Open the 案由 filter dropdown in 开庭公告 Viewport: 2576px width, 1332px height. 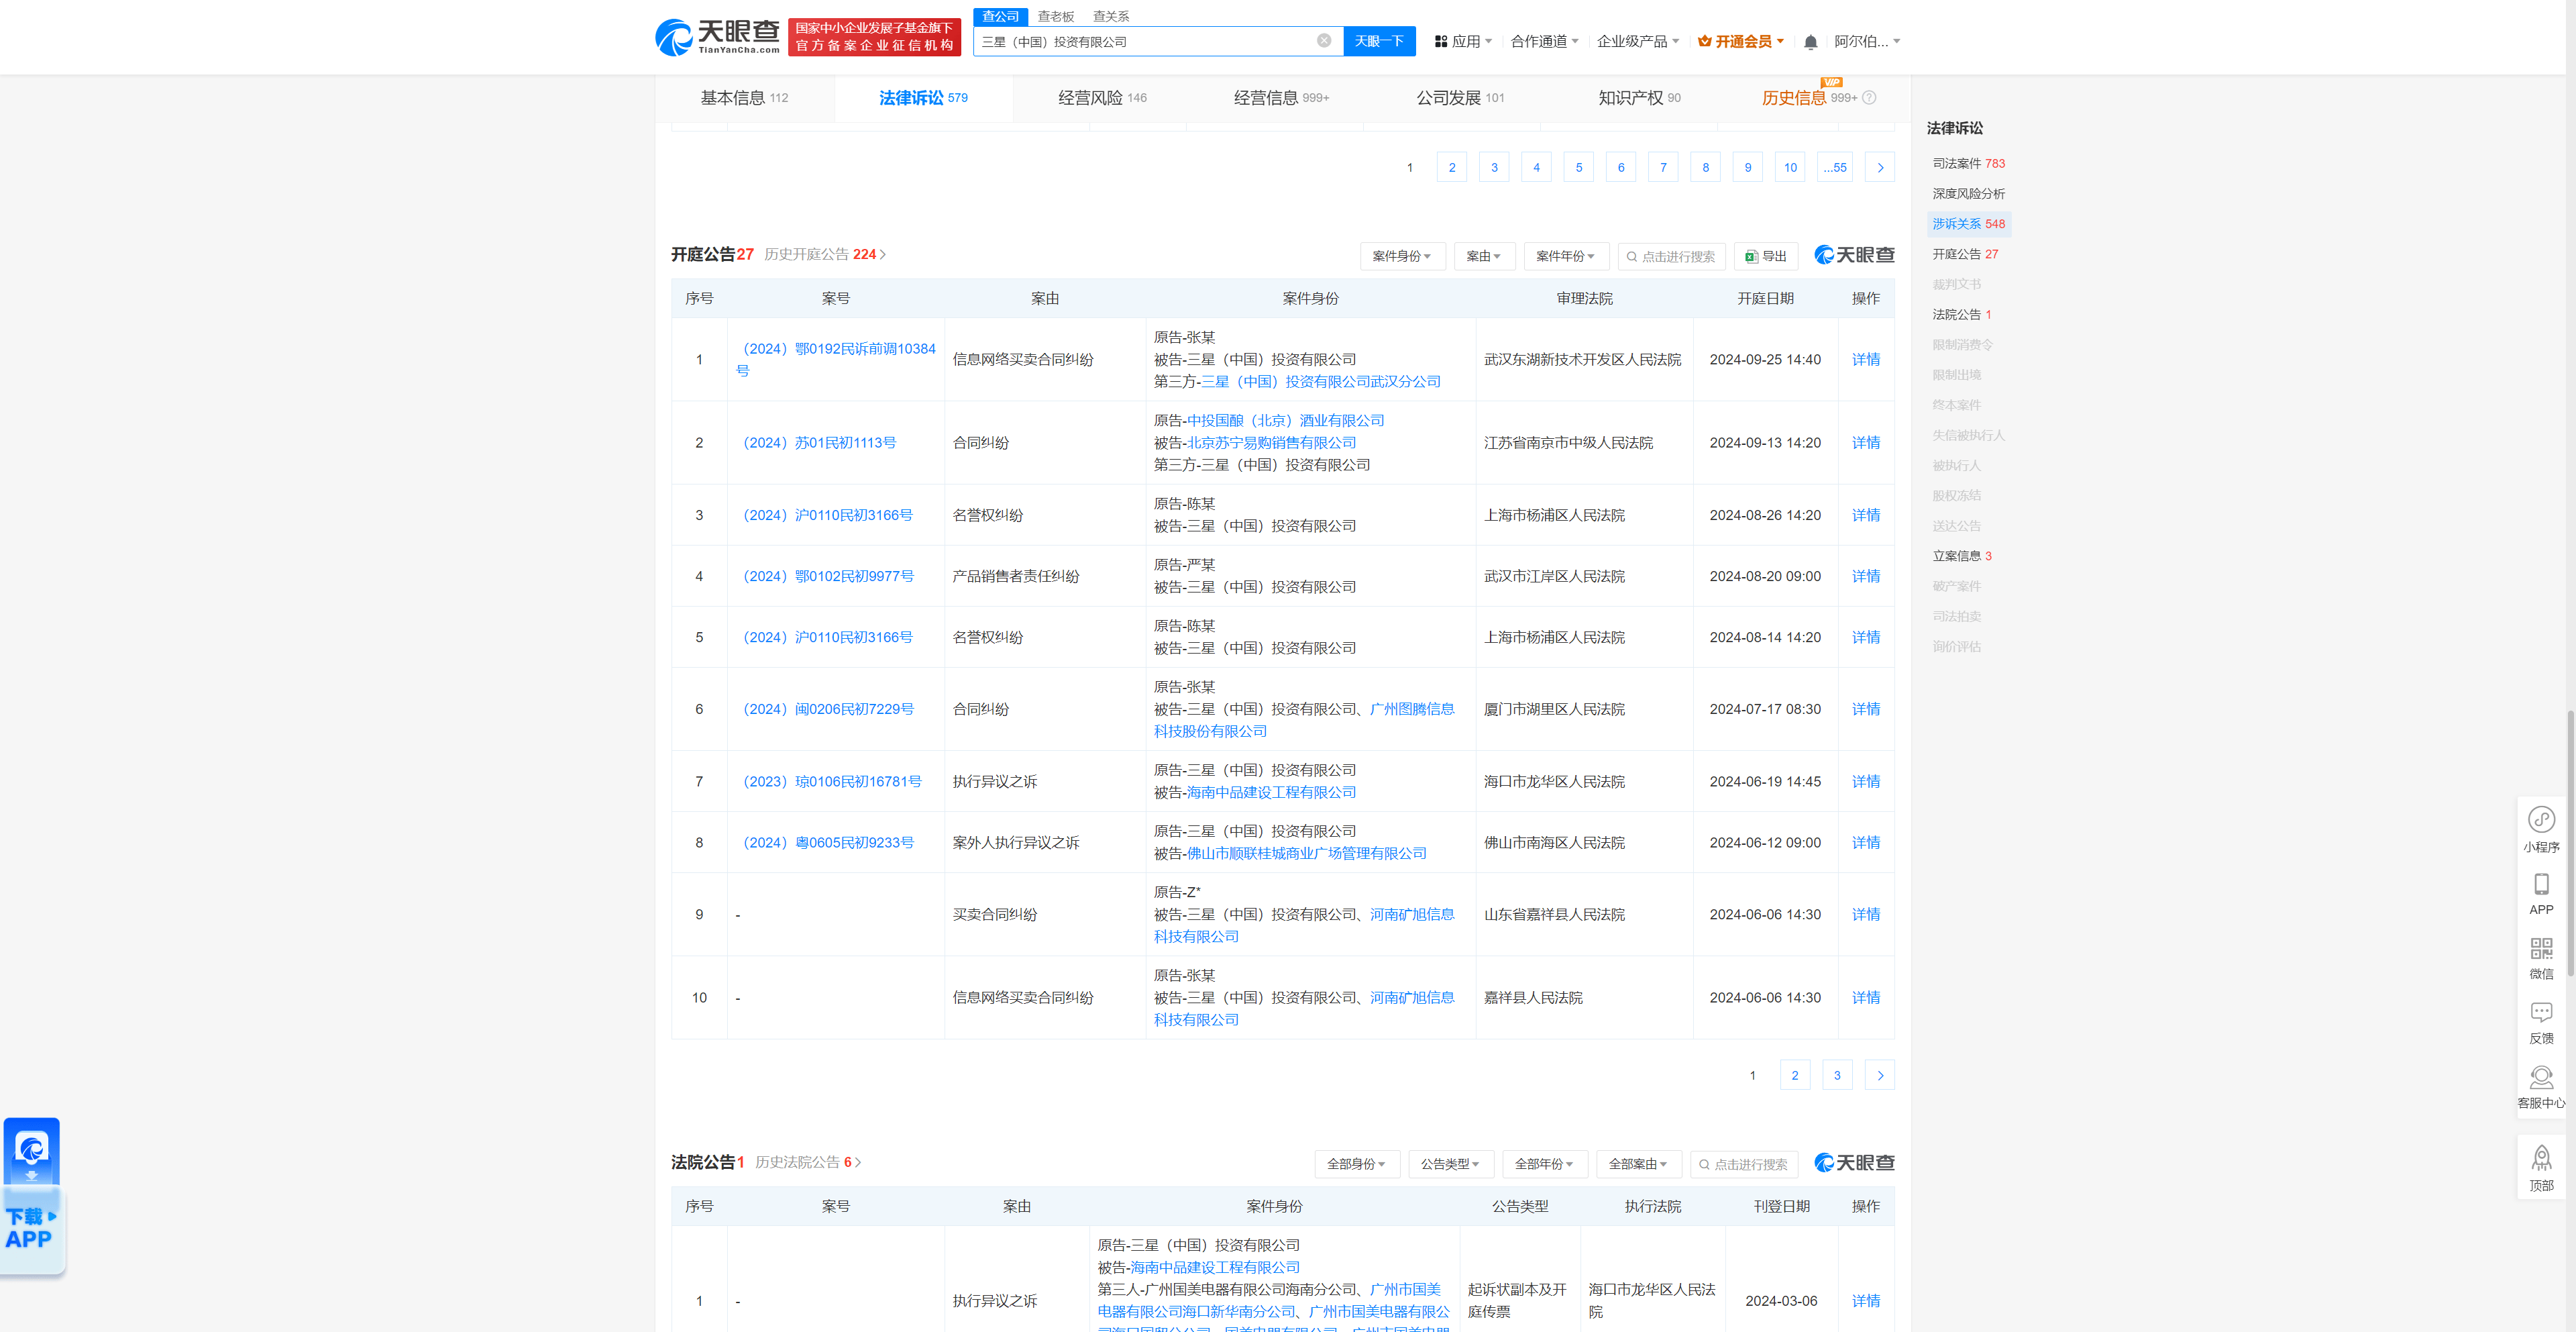[x=1484, y=256]
